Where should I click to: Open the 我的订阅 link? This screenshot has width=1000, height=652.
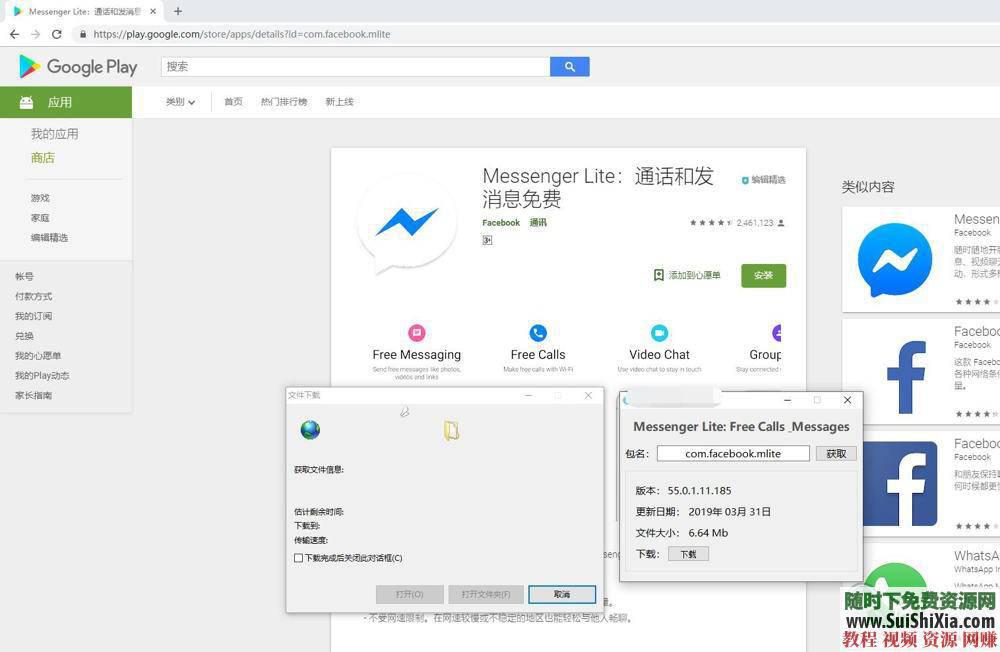(x=34, y=316)
